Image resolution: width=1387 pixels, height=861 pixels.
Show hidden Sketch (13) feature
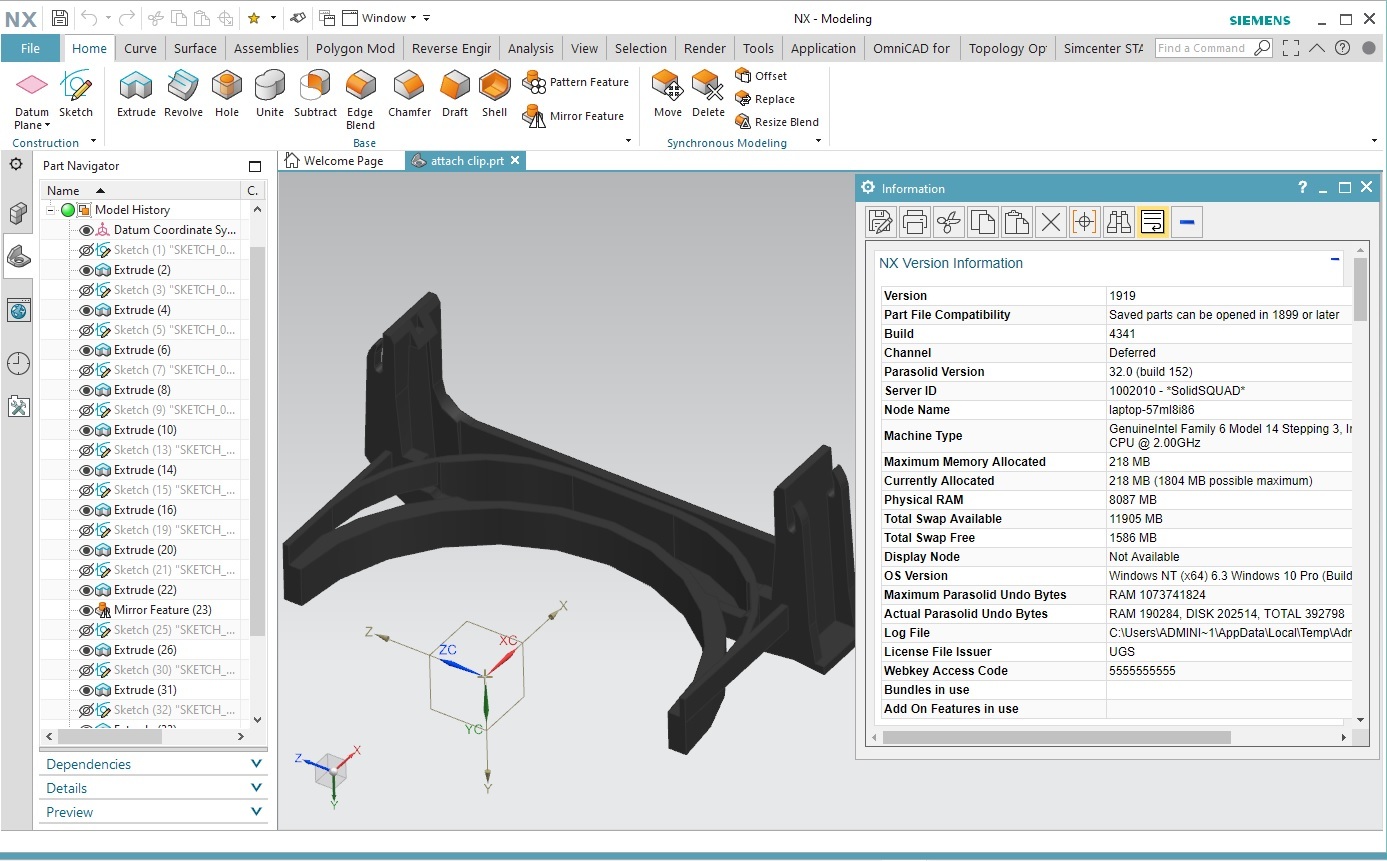click(86, 450)
